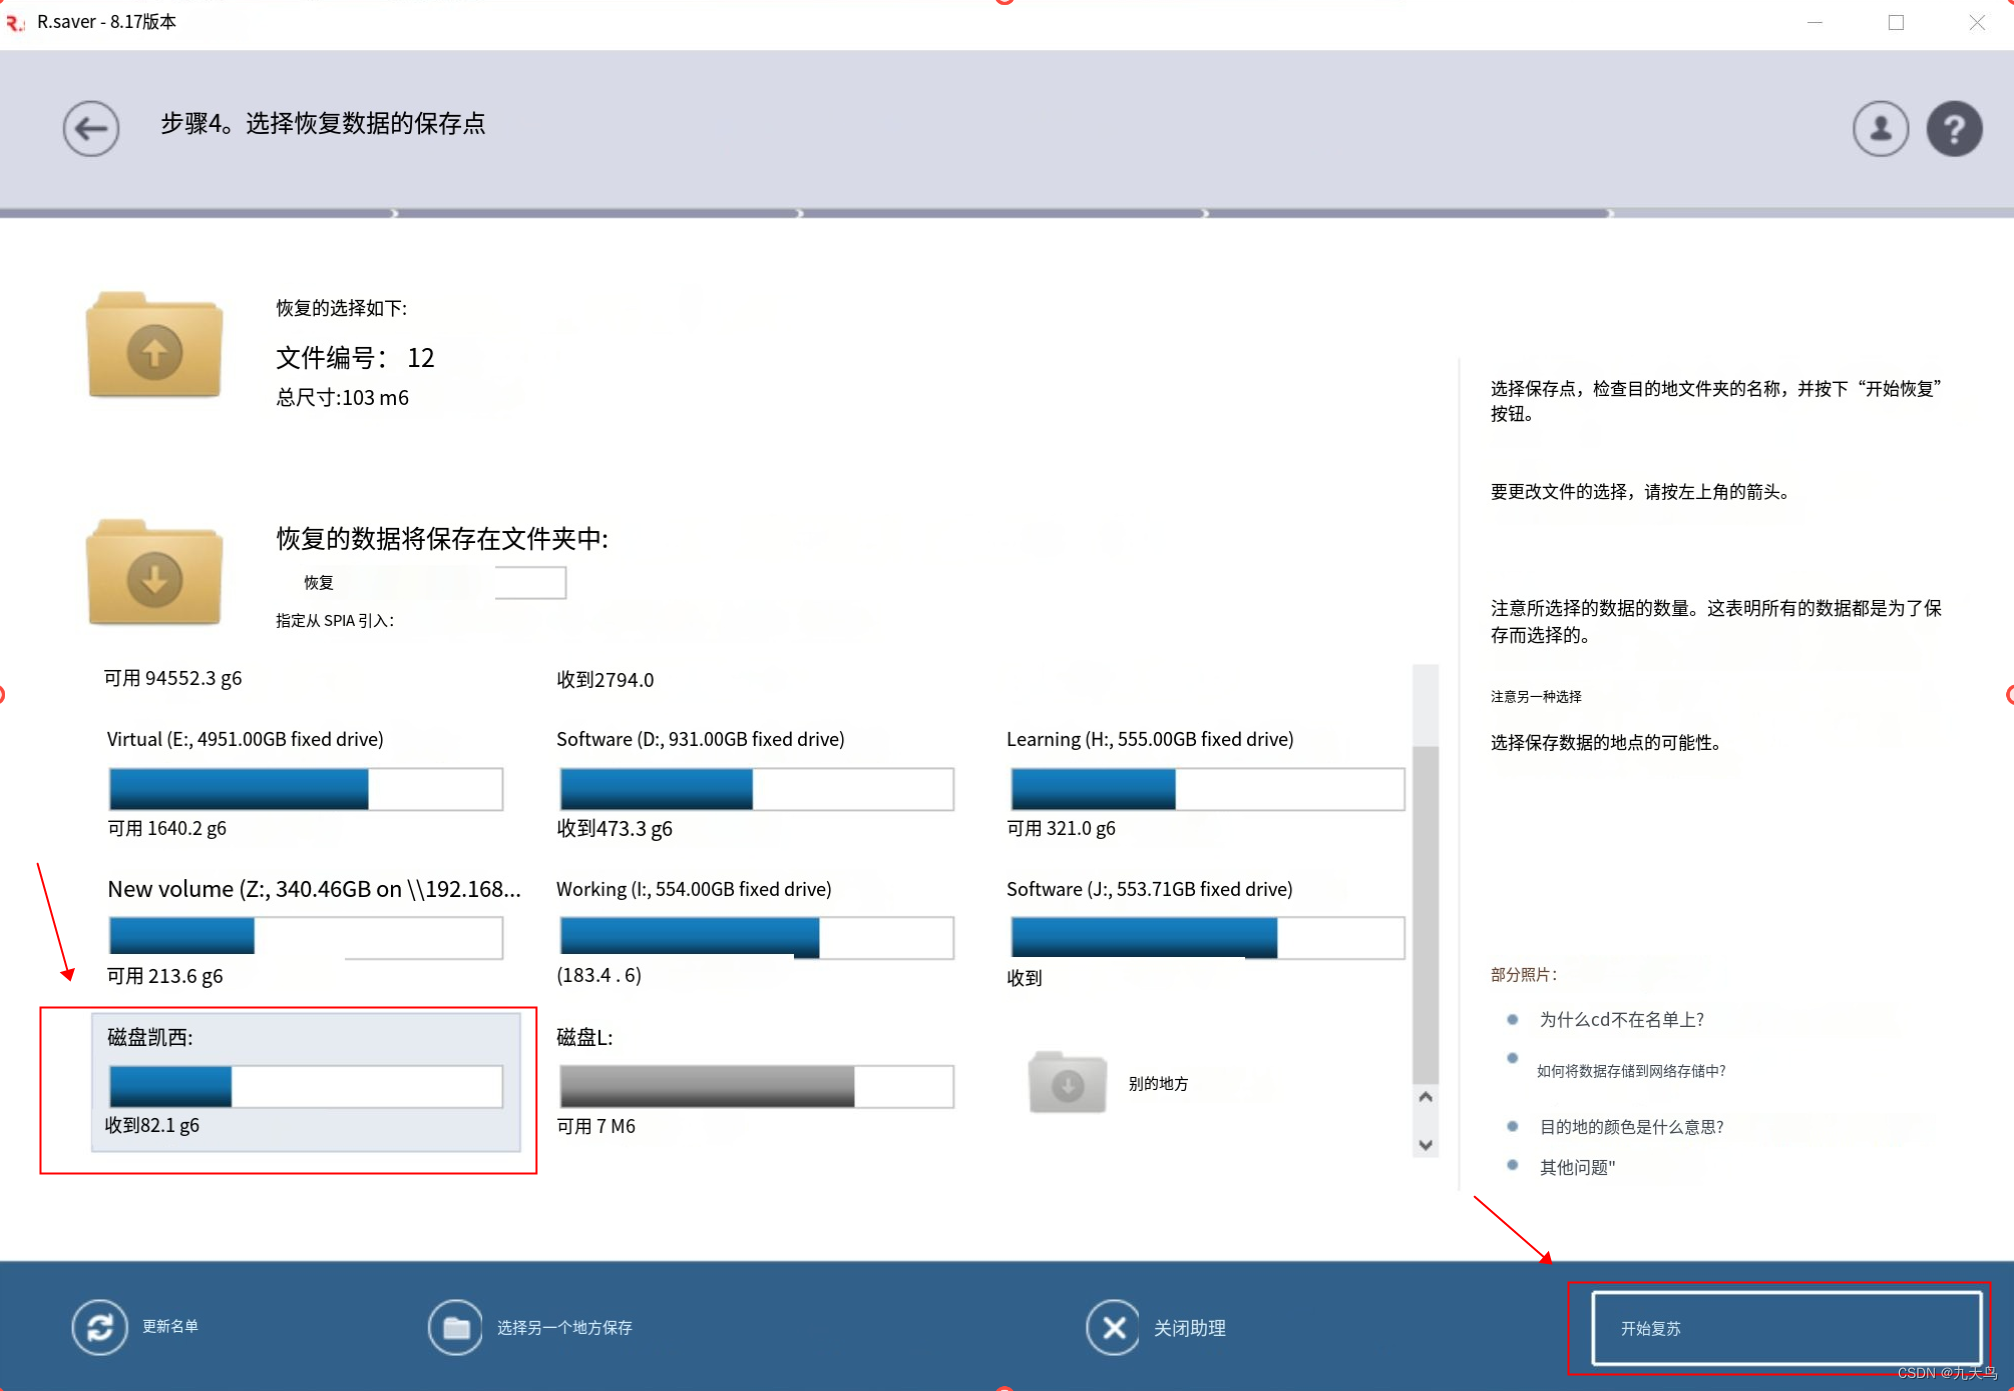2014x1391 pixels.
Task: Select the Virtual (E:) drive tile
Action: 305,783
